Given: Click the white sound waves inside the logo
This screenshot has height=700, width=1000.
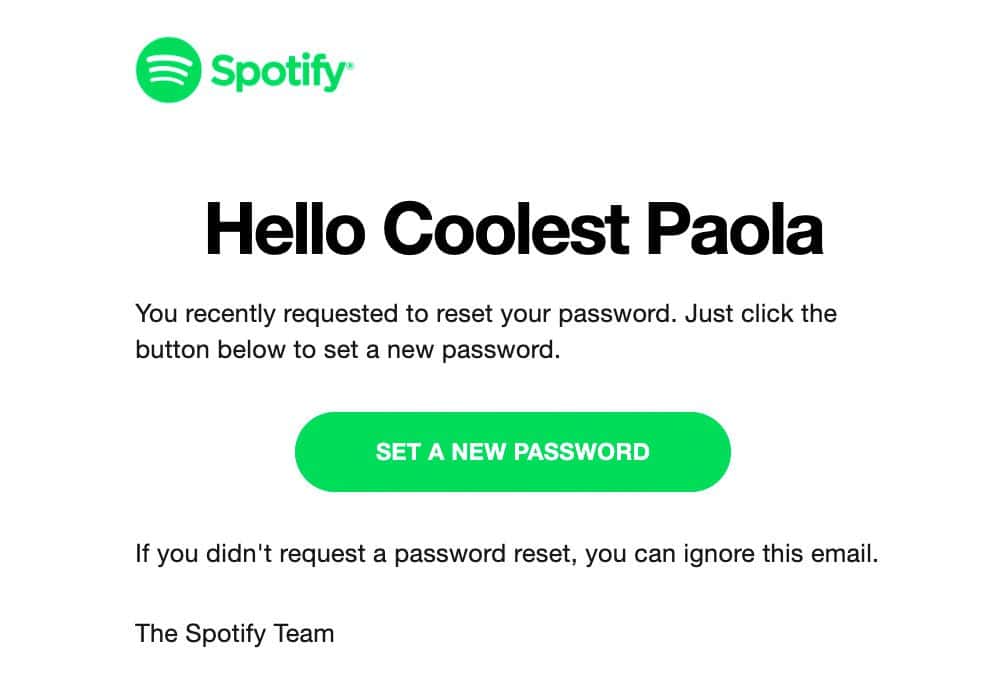Looking at the screenshot, I should (167, 70).
